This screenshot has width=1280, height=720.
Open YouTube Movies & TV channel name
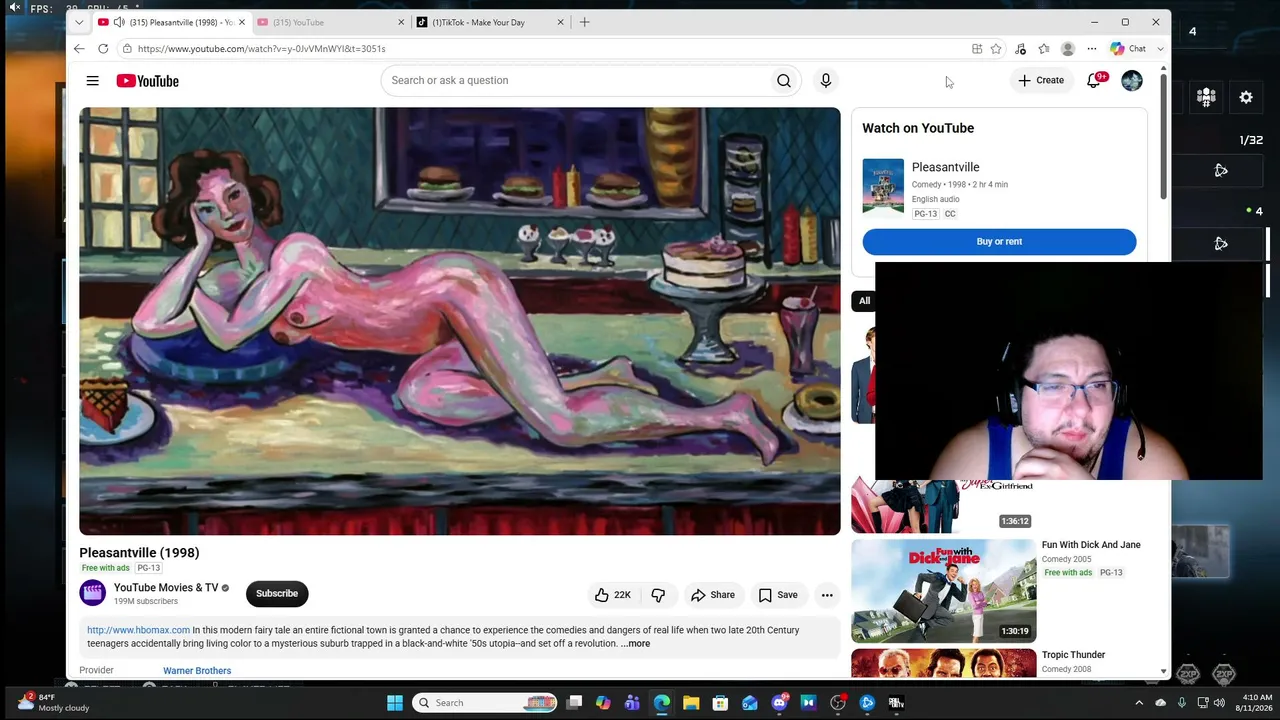(x=166, y=588)
